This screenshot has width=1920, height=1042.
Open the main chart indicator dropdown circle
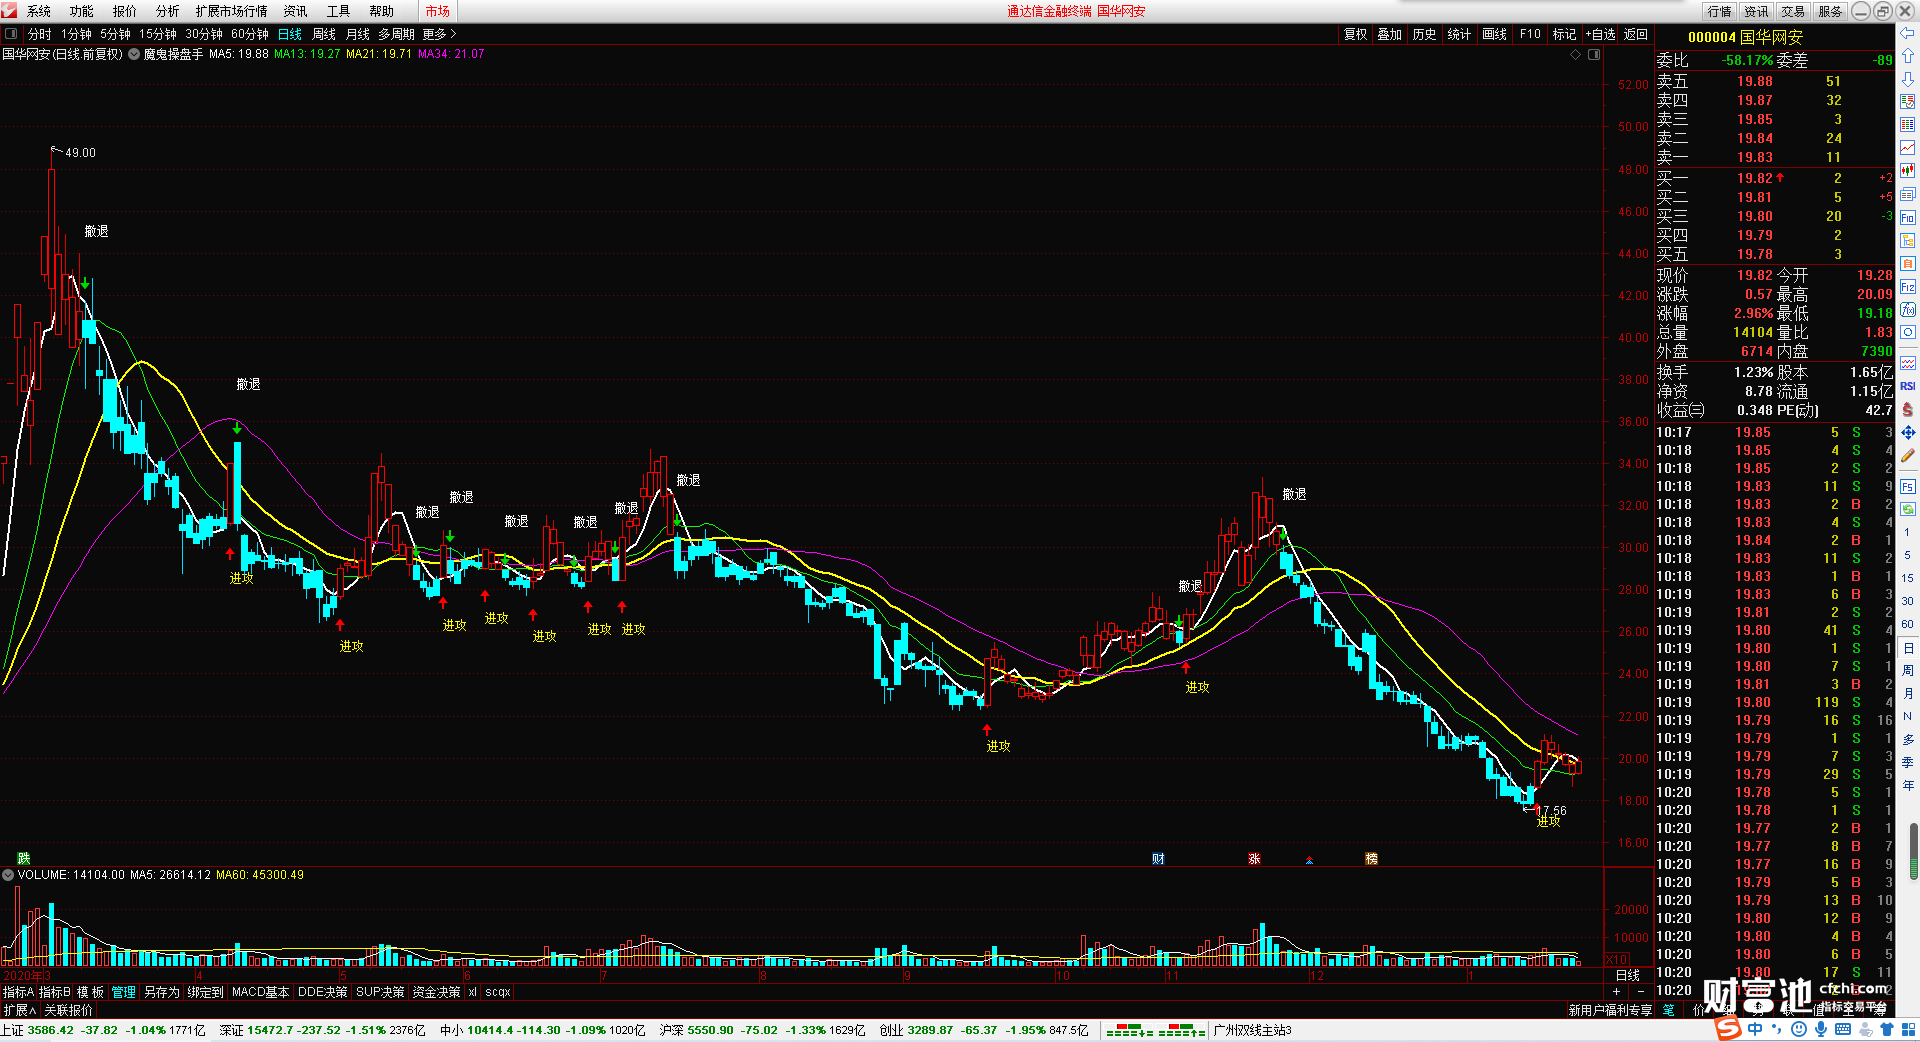[x=134, y=54]
